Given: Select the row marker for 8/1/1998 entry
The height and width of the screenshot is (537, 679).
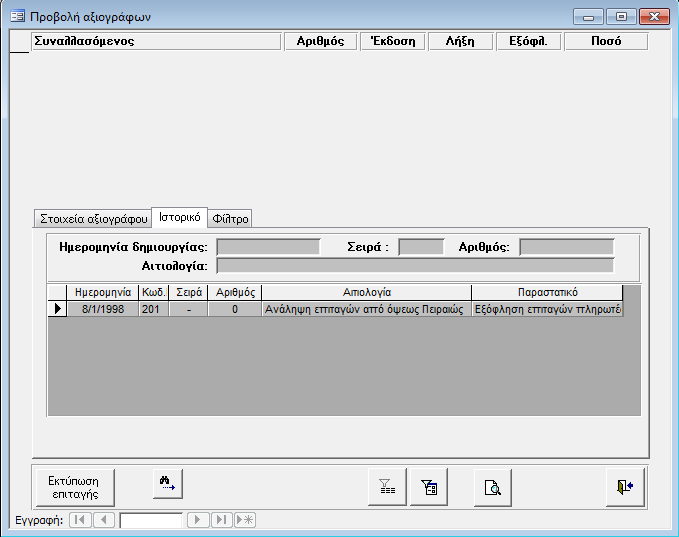Looking at the screenshot, I should (57, 309).
